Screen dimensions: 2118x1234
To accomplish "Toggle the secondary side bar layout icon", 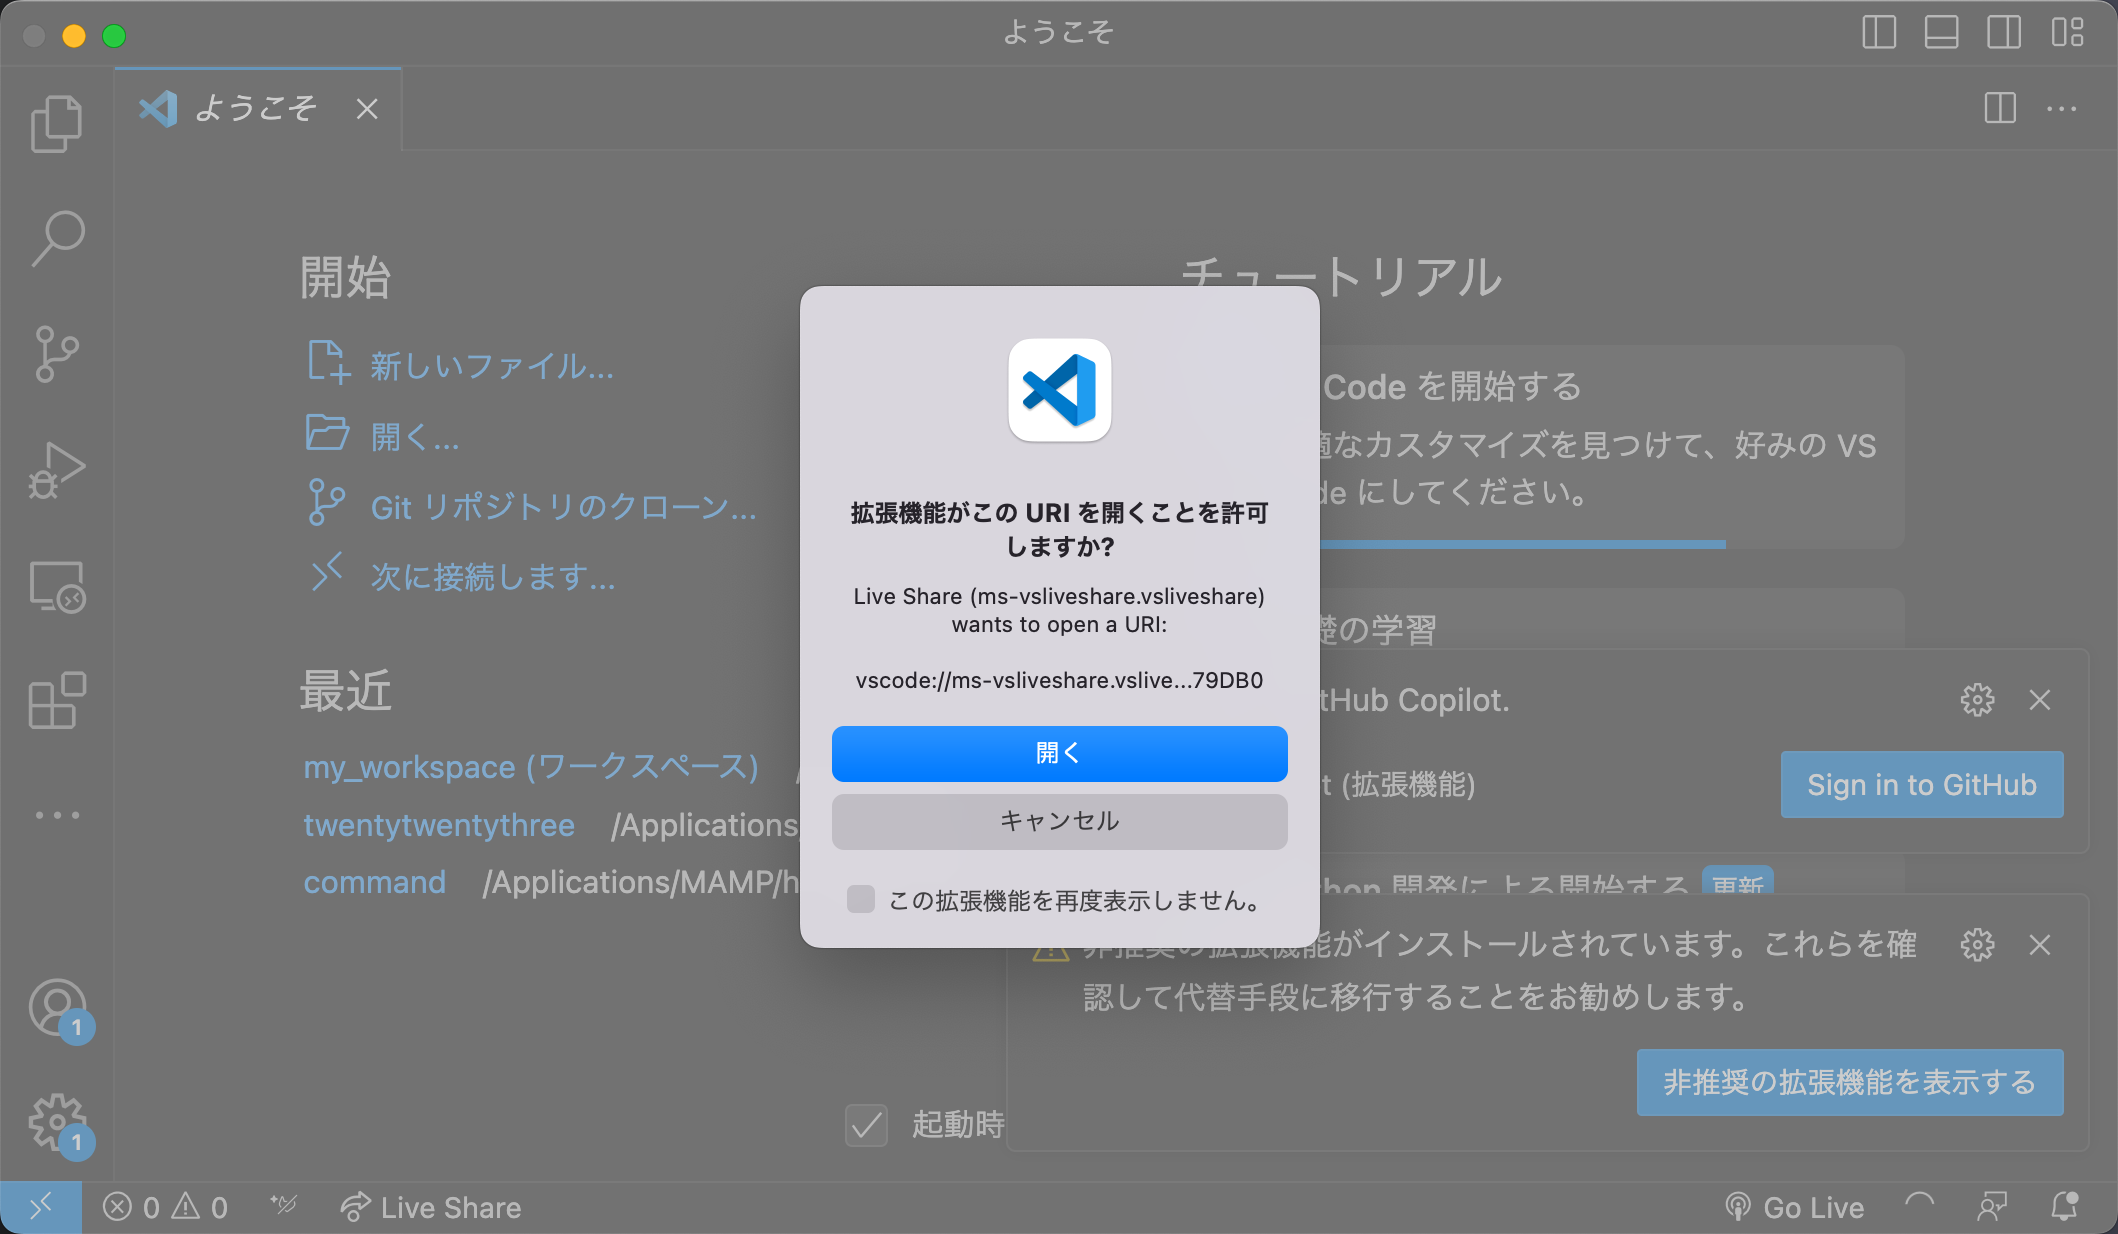I will point(2003,32).
